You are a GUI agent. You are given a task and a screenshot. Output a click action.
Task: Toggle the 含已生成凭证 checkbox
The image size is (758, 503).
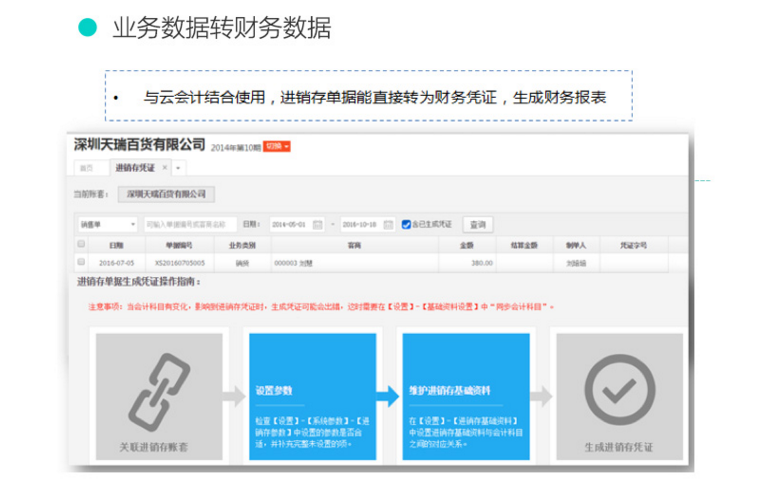[406, 224]
